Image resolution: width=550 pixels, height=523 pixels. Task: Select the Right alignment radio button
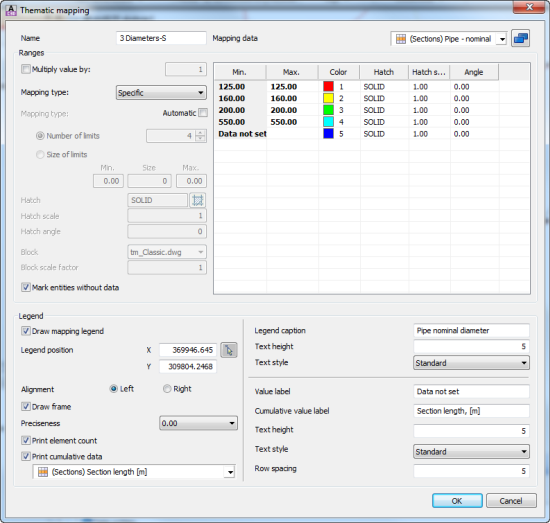(167, 389)
